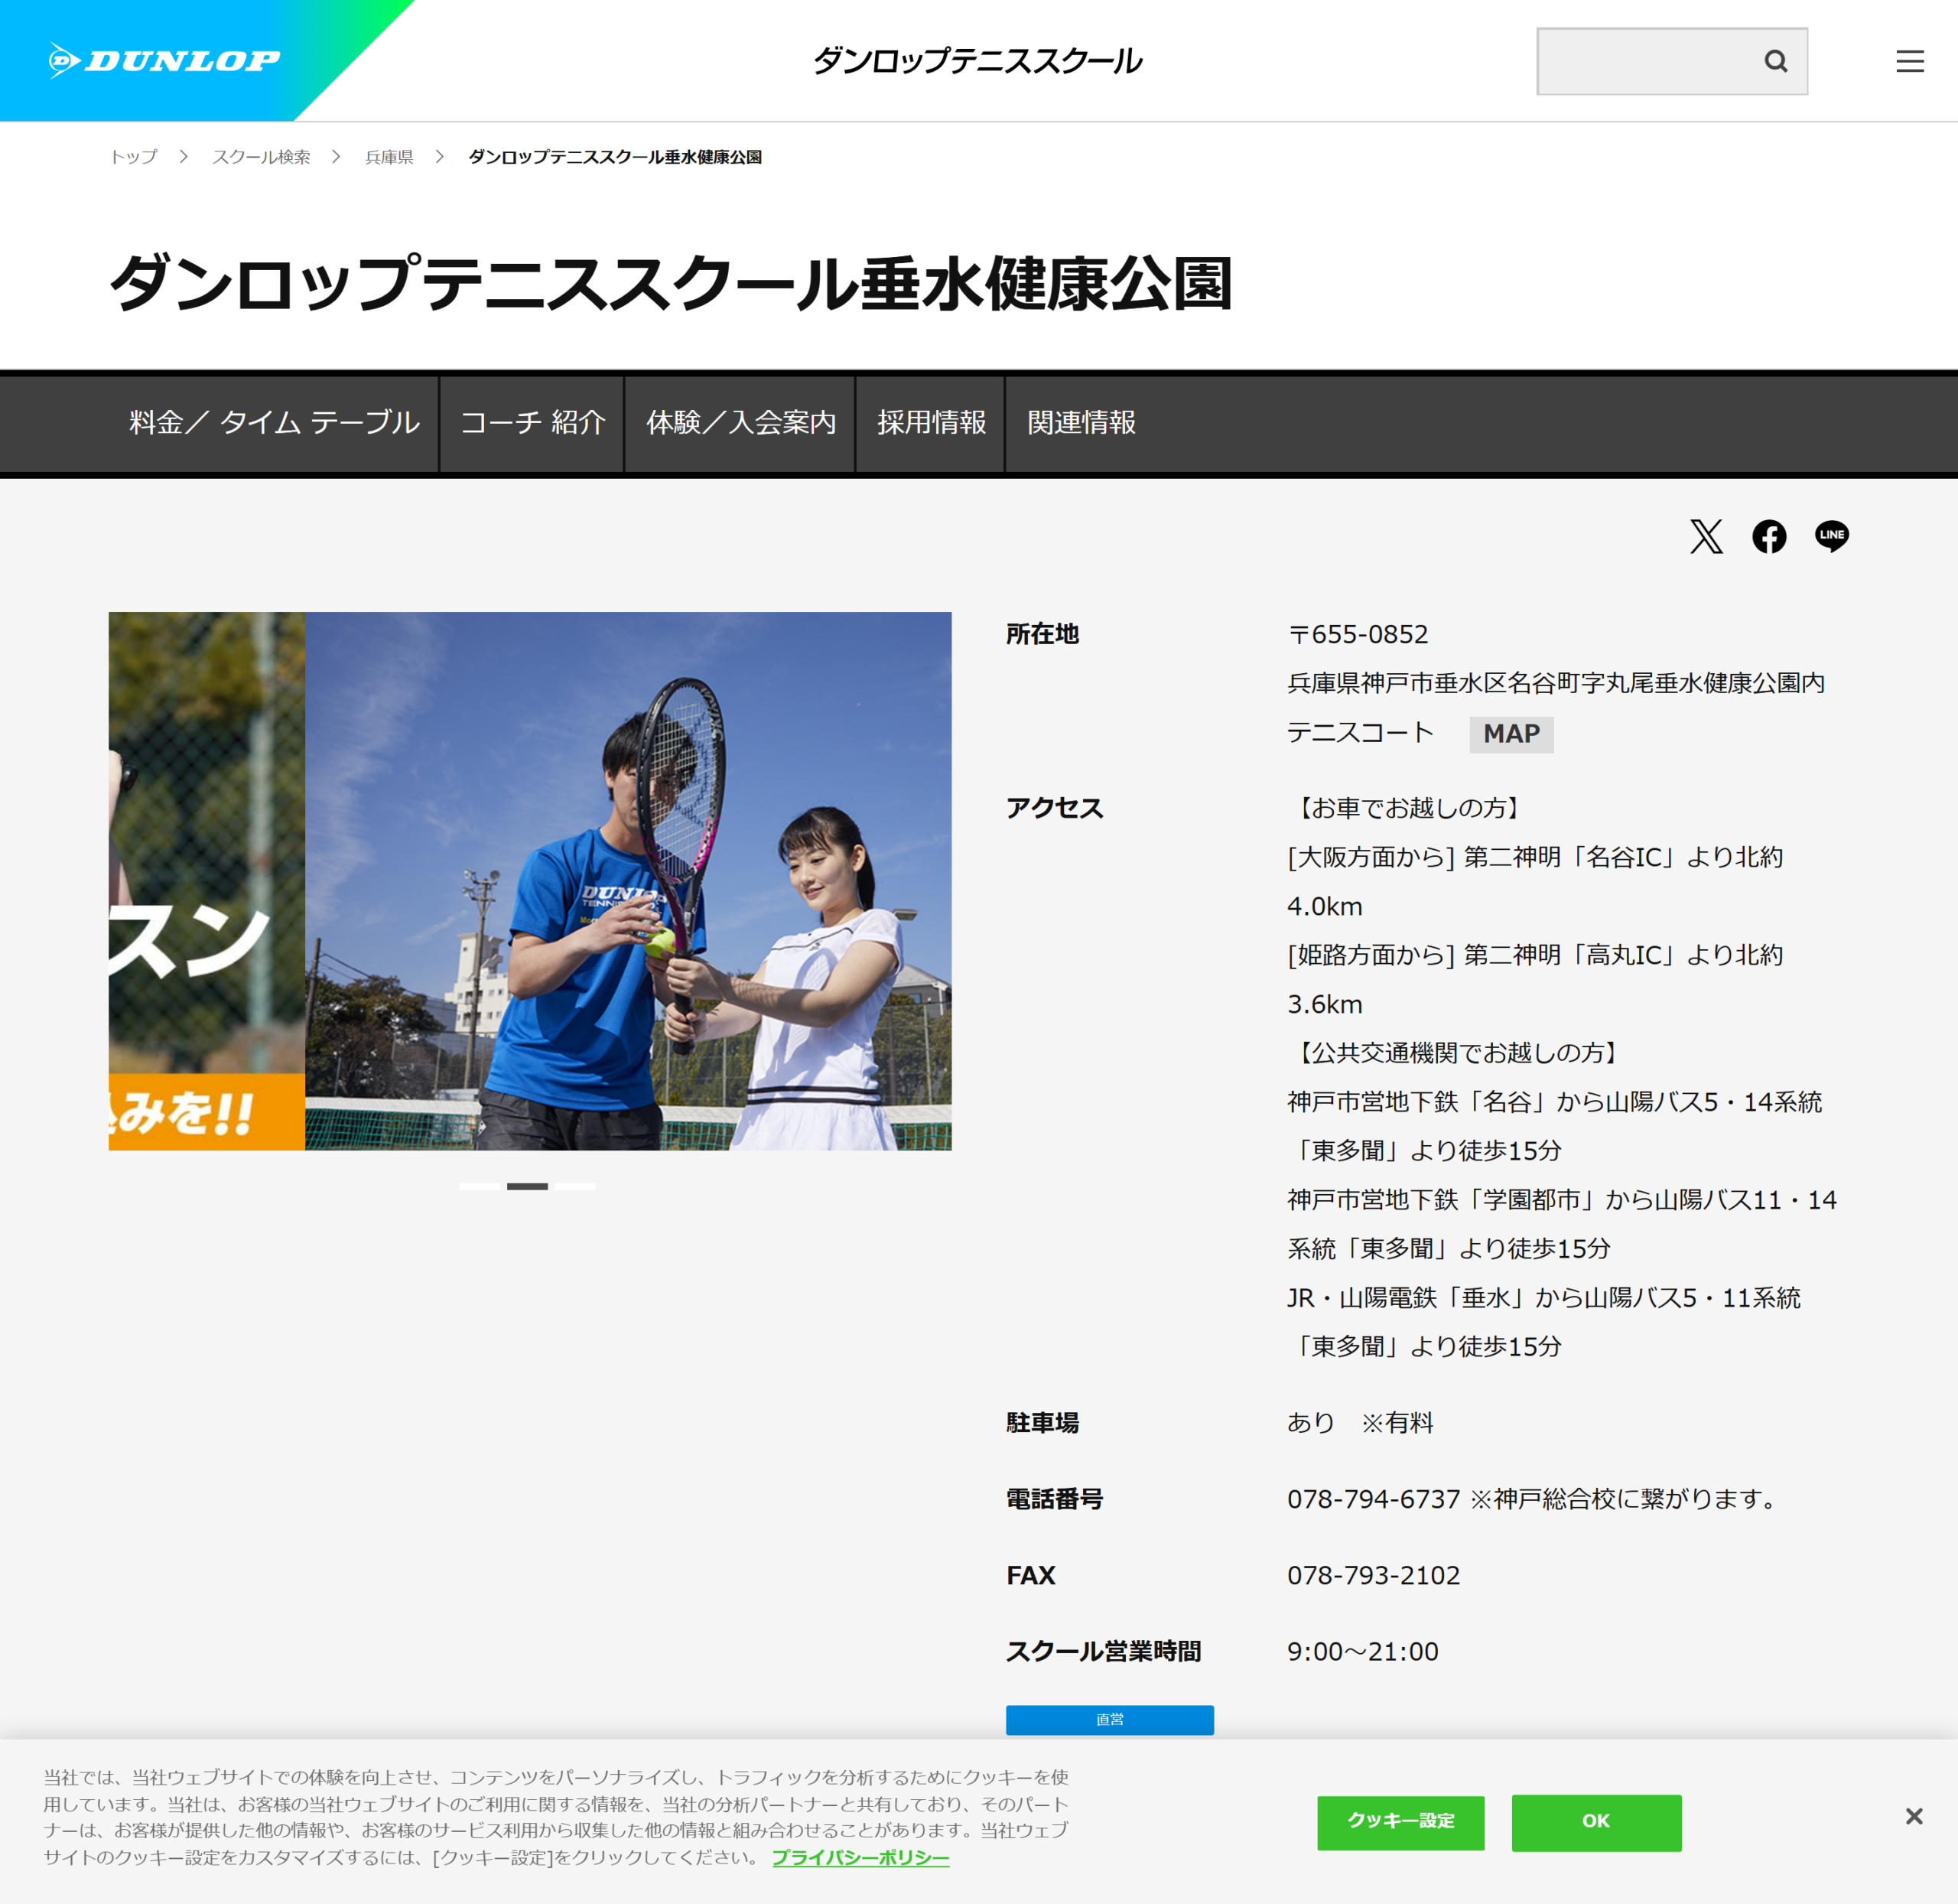The height and width of the screenshot is (1904, 1958).
Task: Click the 所在地 label
Action: click(1042, 634)
